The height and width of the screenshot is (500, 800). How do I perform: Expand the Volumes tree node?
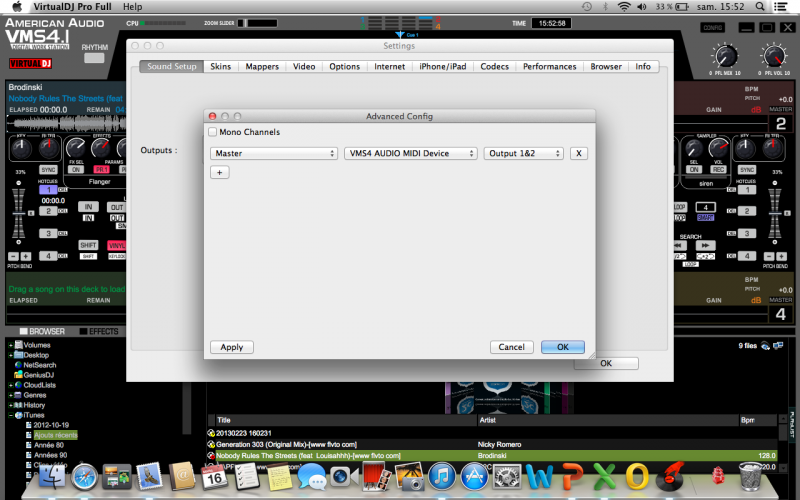10,345
